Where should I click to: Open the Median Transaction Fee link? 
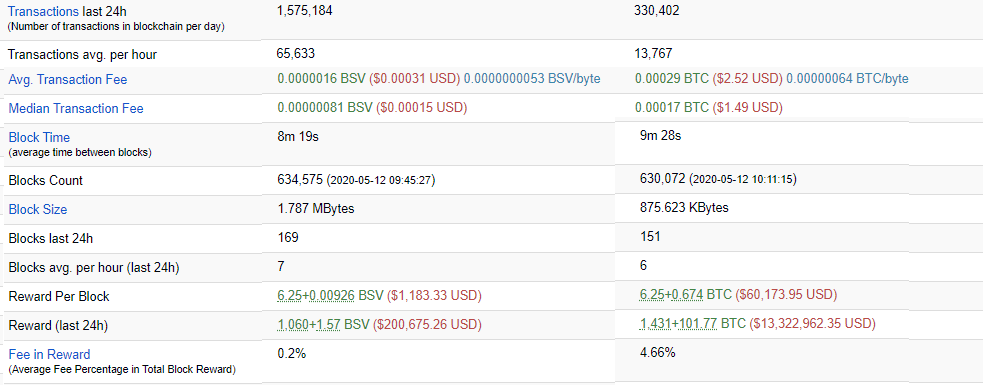(x=76, y=108)
